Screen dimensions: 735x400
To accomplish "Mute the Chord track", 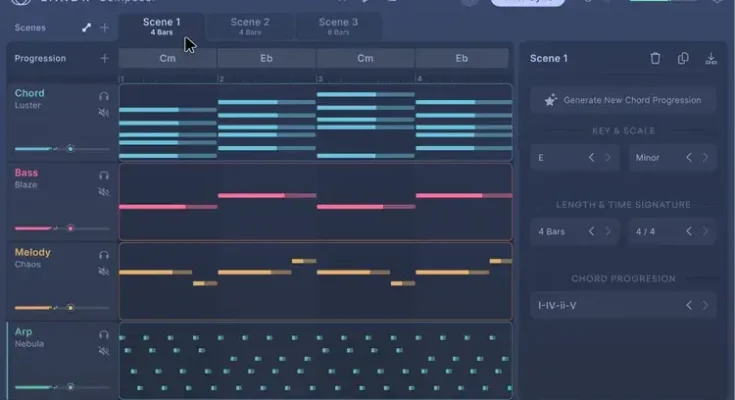I will [104, 112].
